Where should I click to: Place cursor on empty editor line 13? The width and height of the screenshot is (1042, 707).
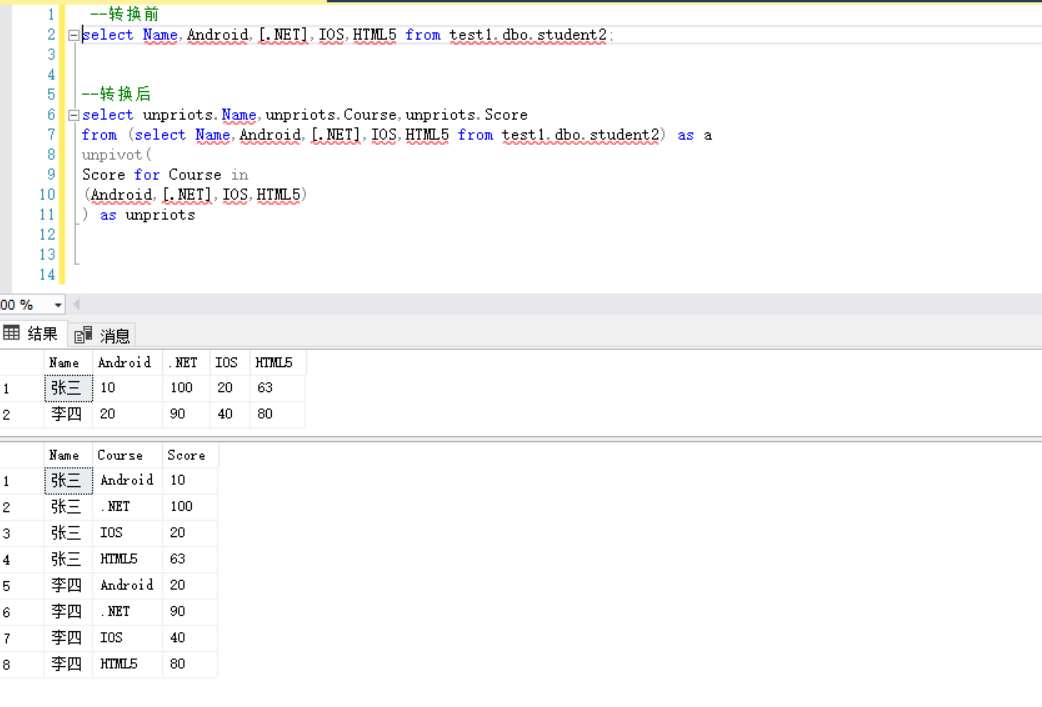[300, 254]
